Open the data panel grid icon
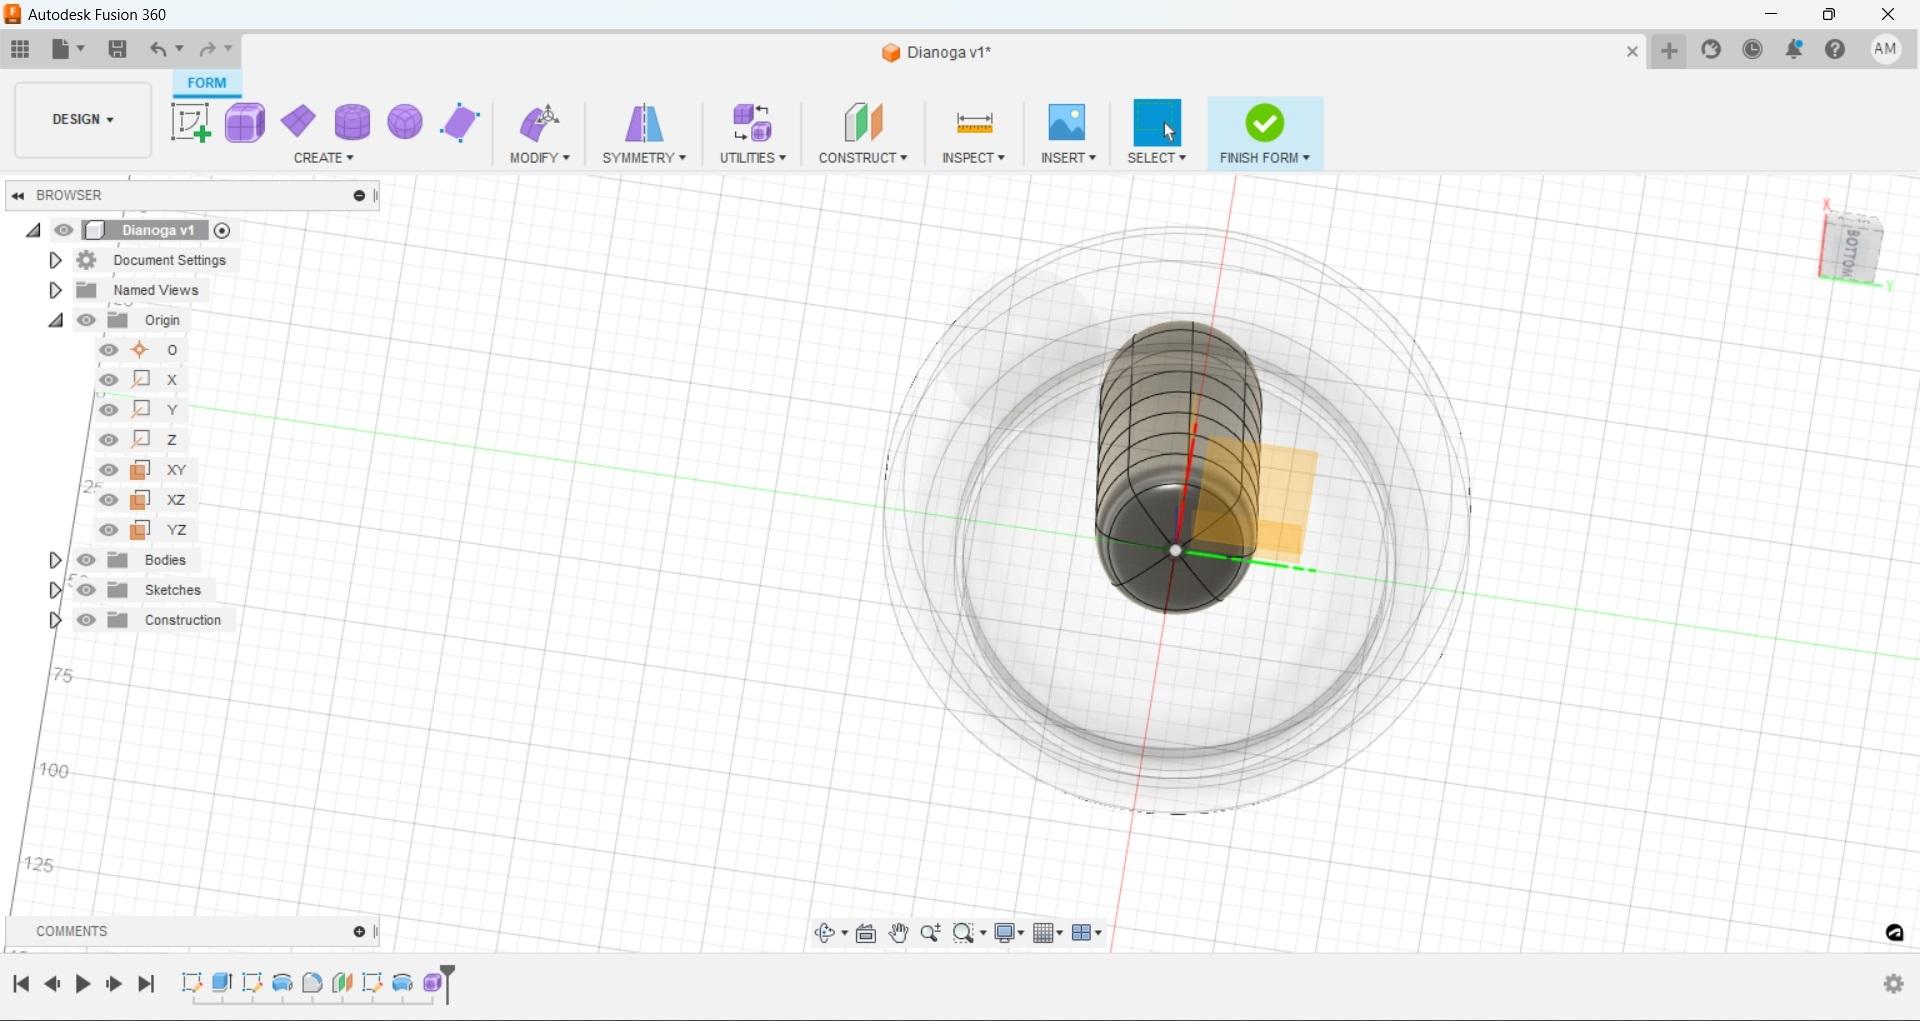This screenshot has width=1920, height=1021. pyautogui.click(x=20, y=49)
